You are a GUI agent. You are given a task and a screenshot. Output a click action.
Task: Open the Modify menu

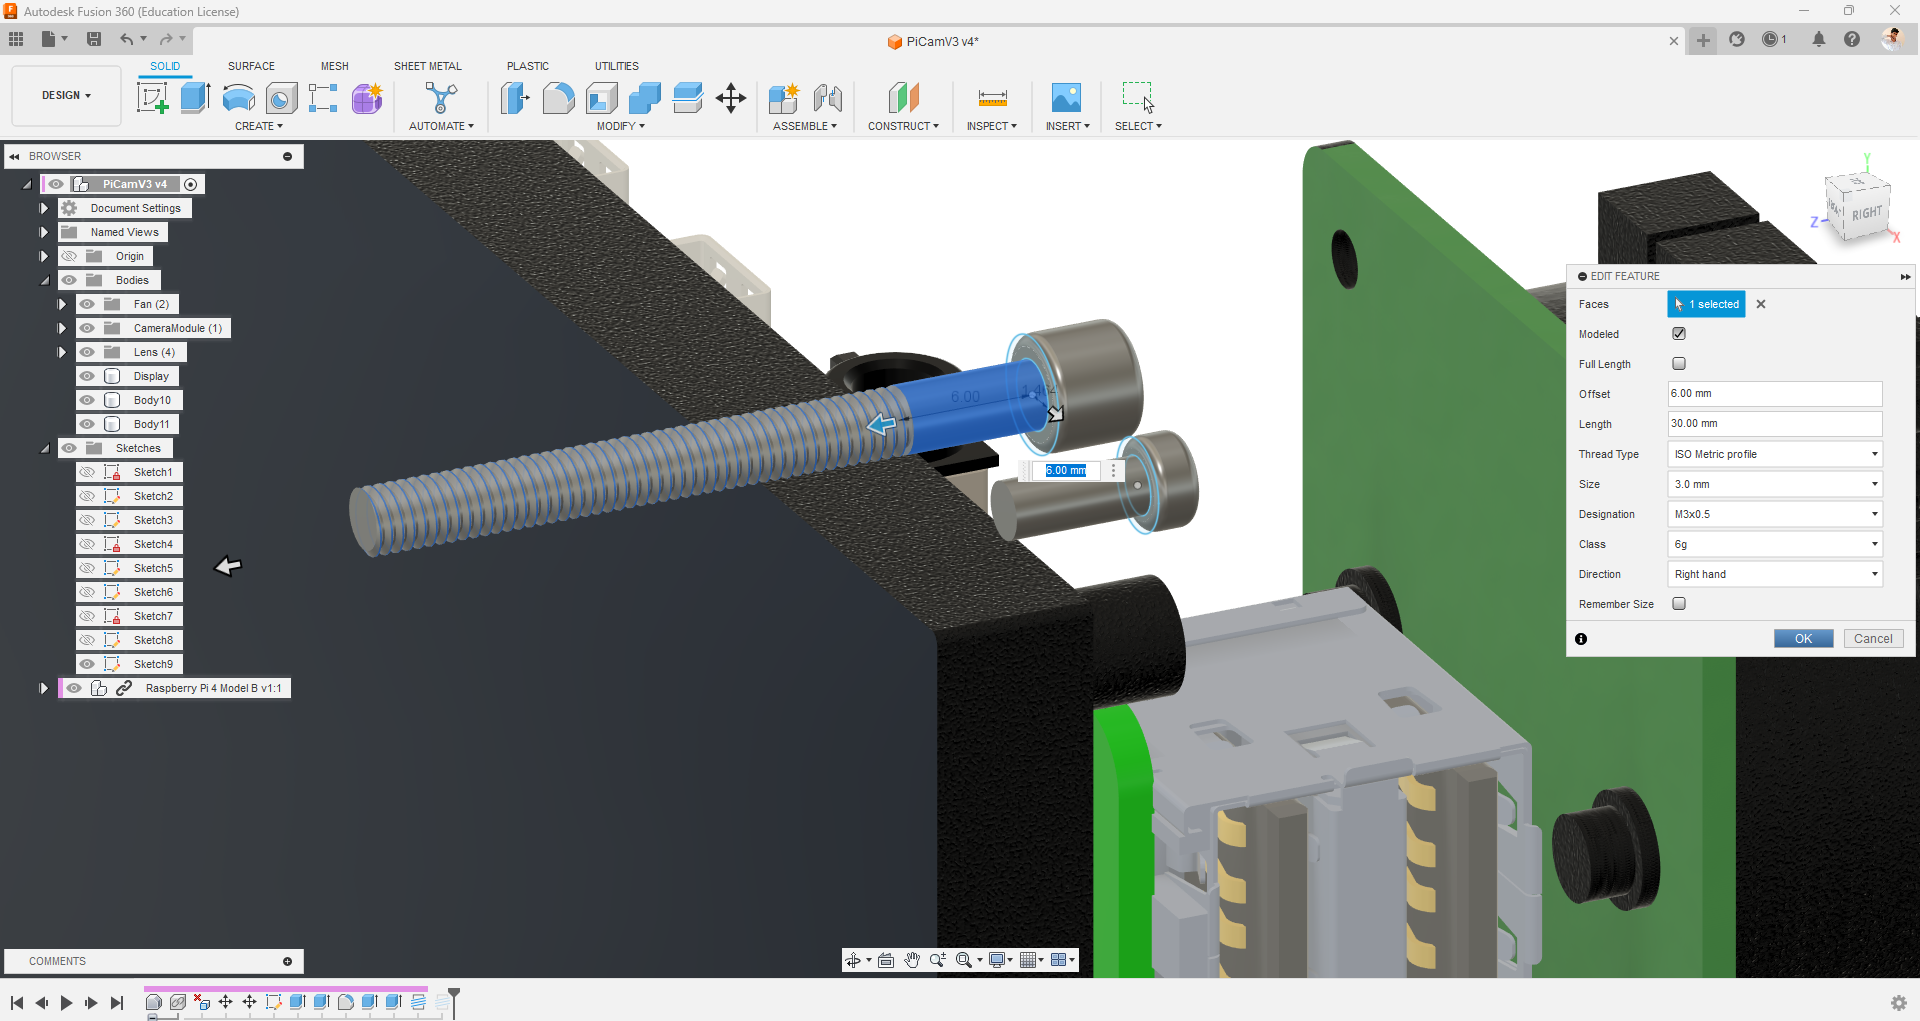(x=621, y=126)
